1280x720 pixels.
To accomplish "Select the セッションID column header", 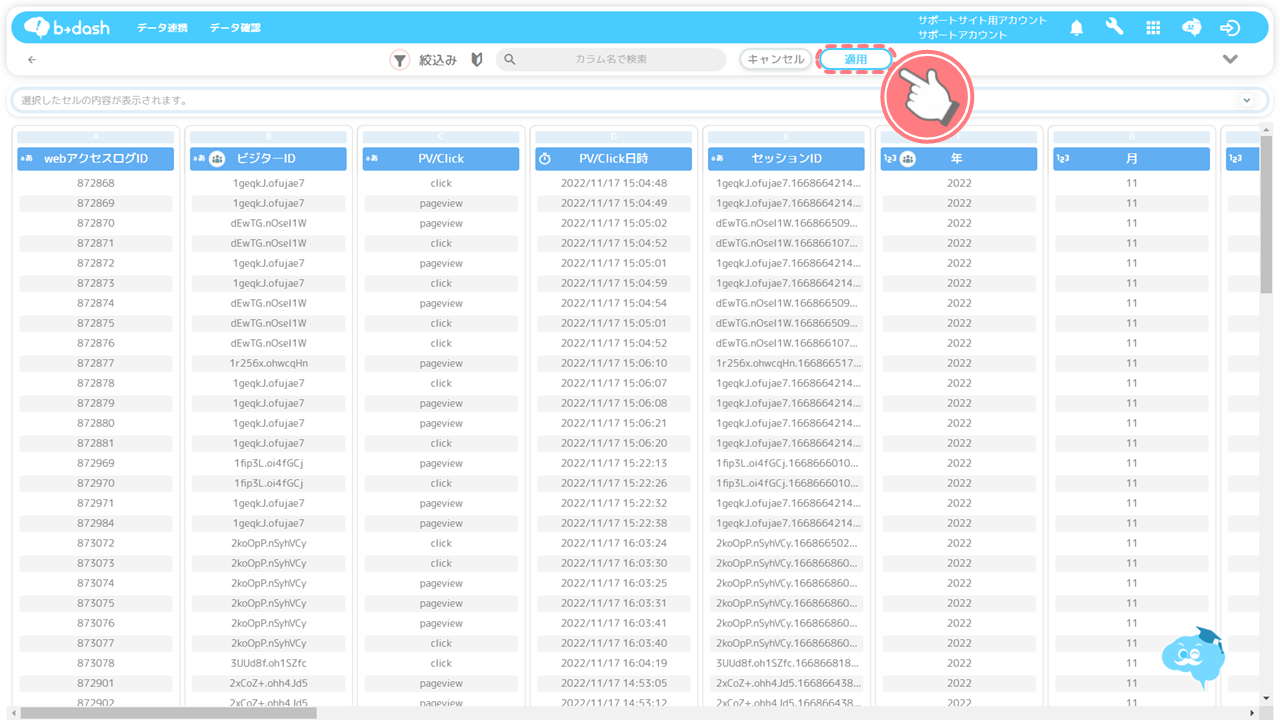I will pos(786,158).
